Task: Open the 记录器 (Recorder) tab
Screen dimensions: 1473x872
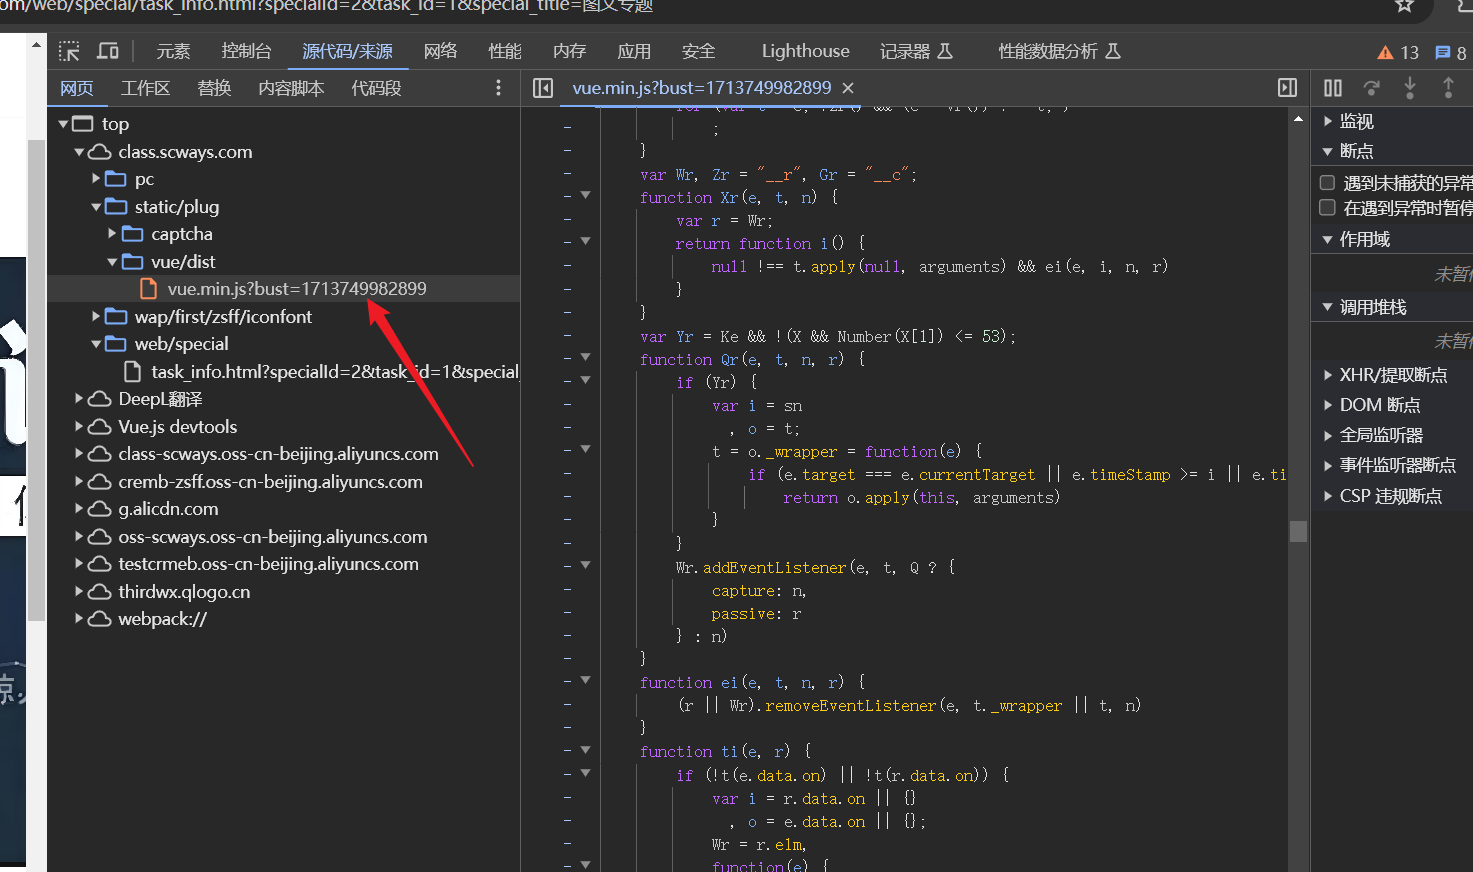Action: pyautogui.click(x=916, y=51)
